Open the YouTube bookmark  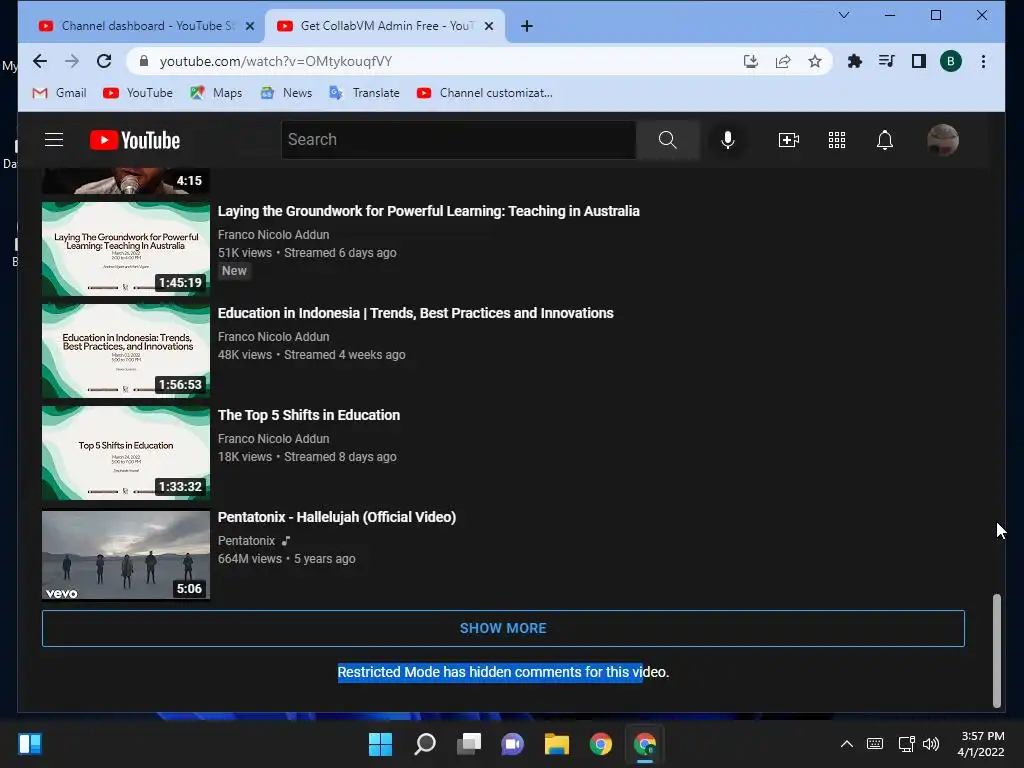[x=138, y=93]
